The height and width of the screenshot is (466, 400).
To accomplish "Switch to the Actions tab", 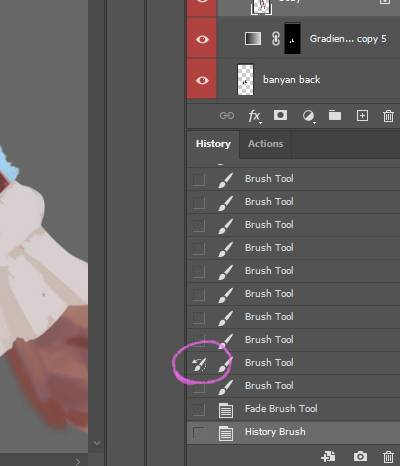I will pyautogui.click(x=265, y=144).
